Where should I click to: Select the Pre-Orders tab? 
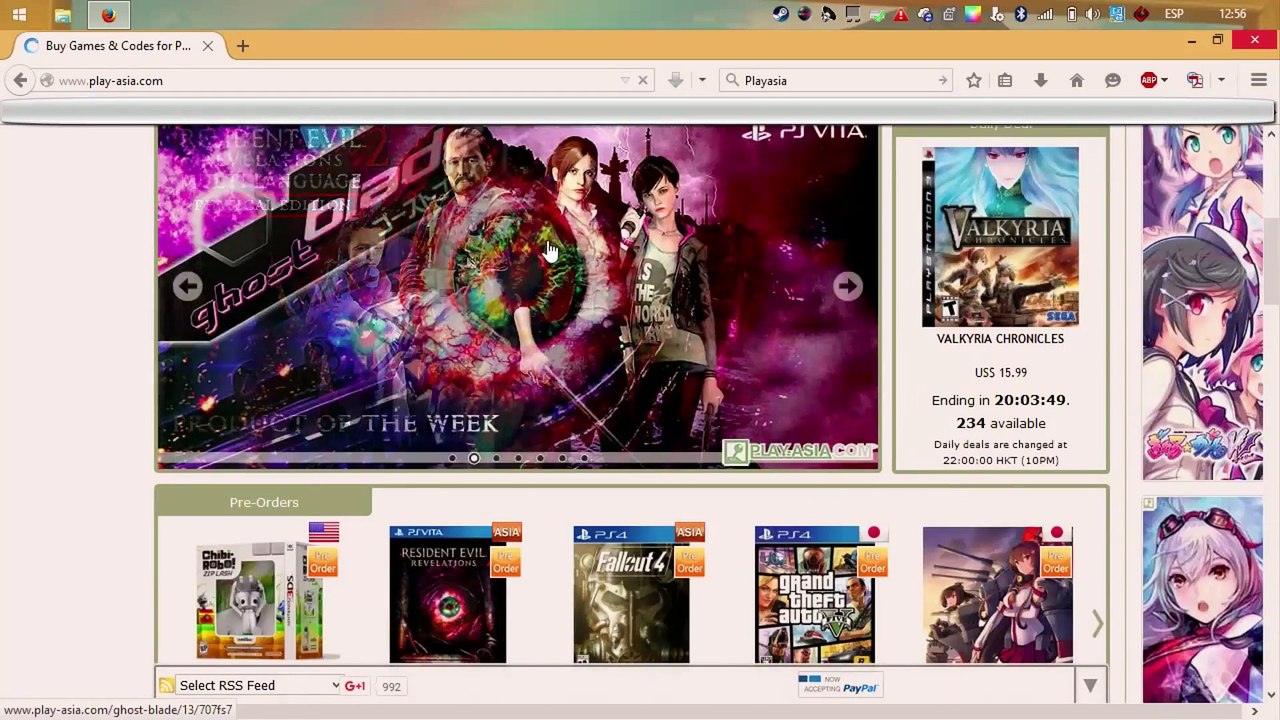point(264,502)
